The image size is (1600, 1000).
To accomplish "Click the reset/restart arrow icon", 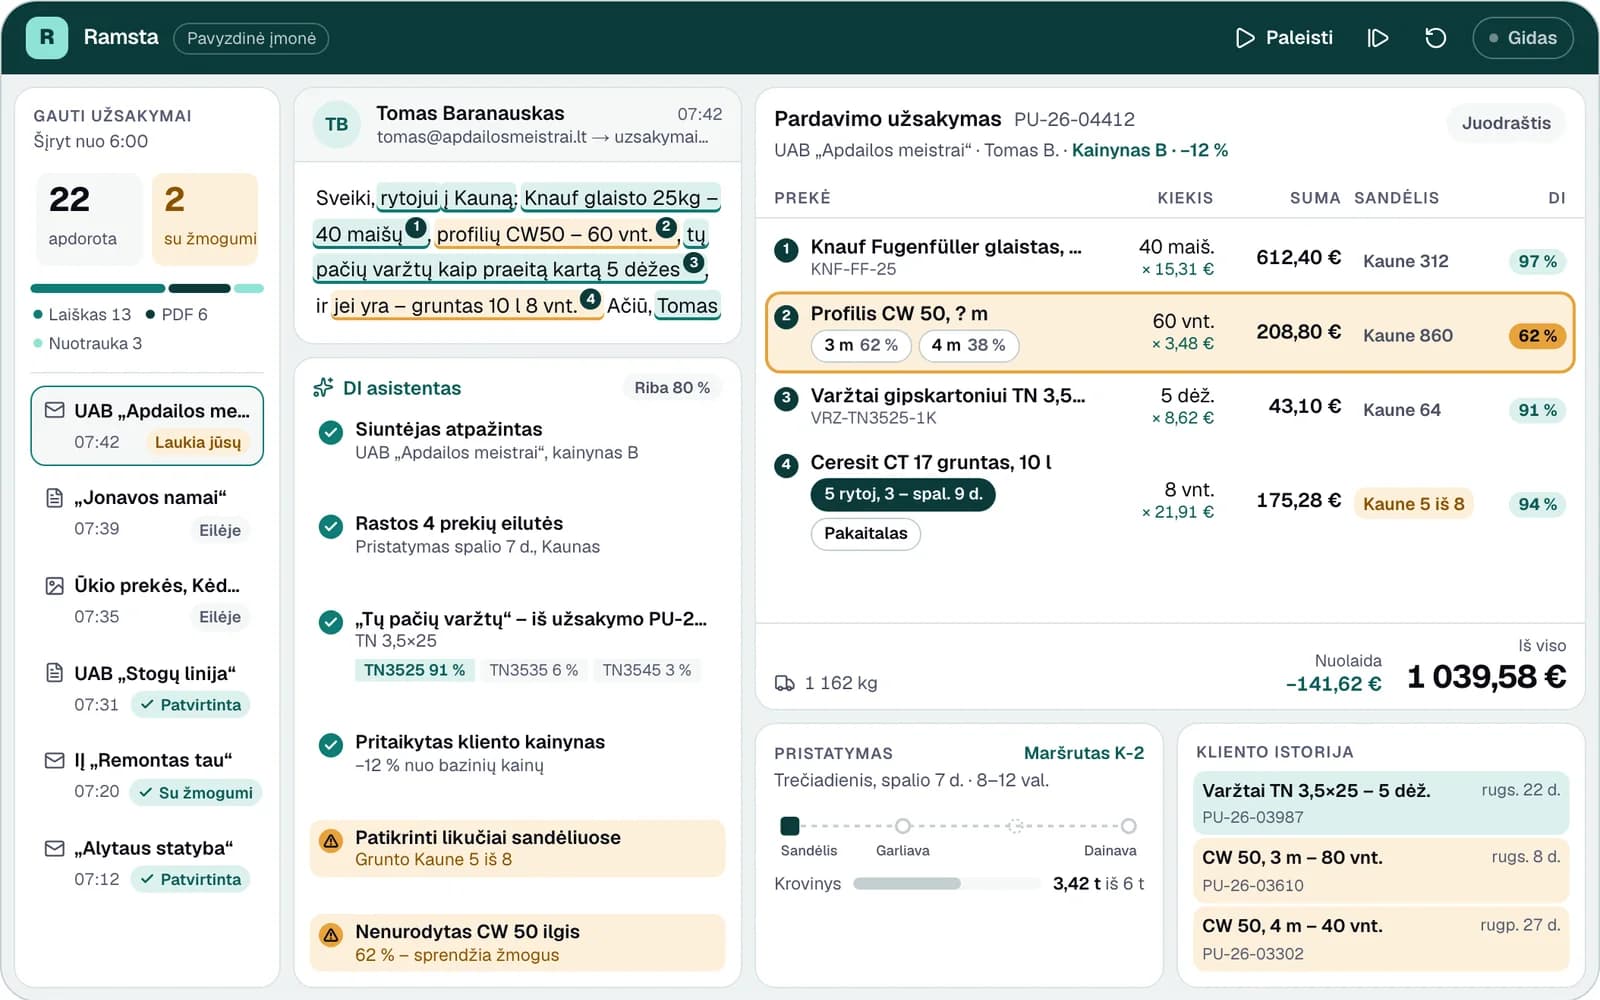I will [1435, 38].
